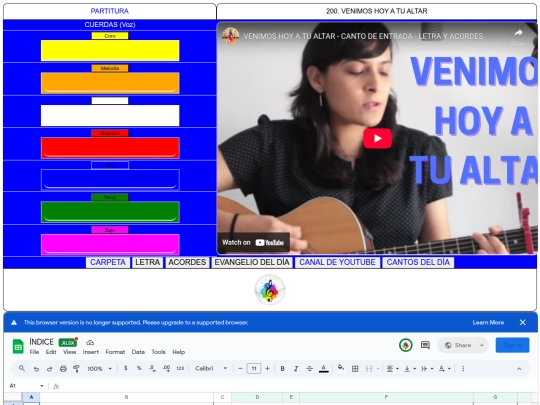This screenshot has height=405, width=540.
Task: Play the YouTube video
Action: click(x=377, y=138)
